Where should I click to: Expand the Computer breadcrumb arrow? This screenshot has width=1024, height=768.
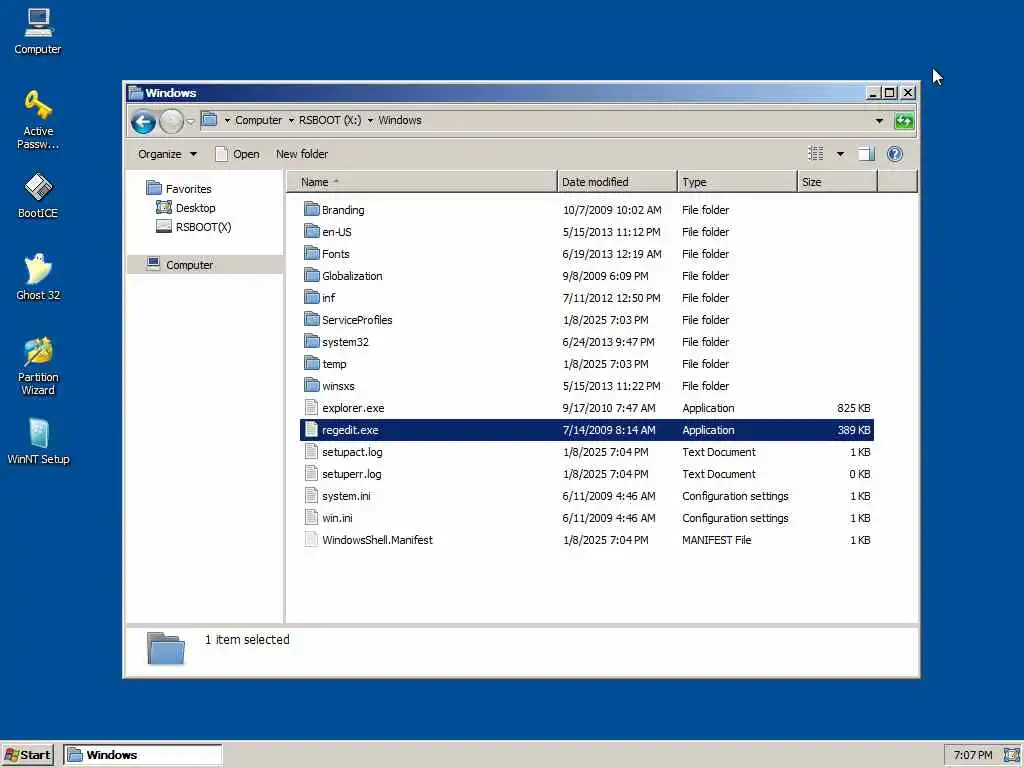point(291,121)
